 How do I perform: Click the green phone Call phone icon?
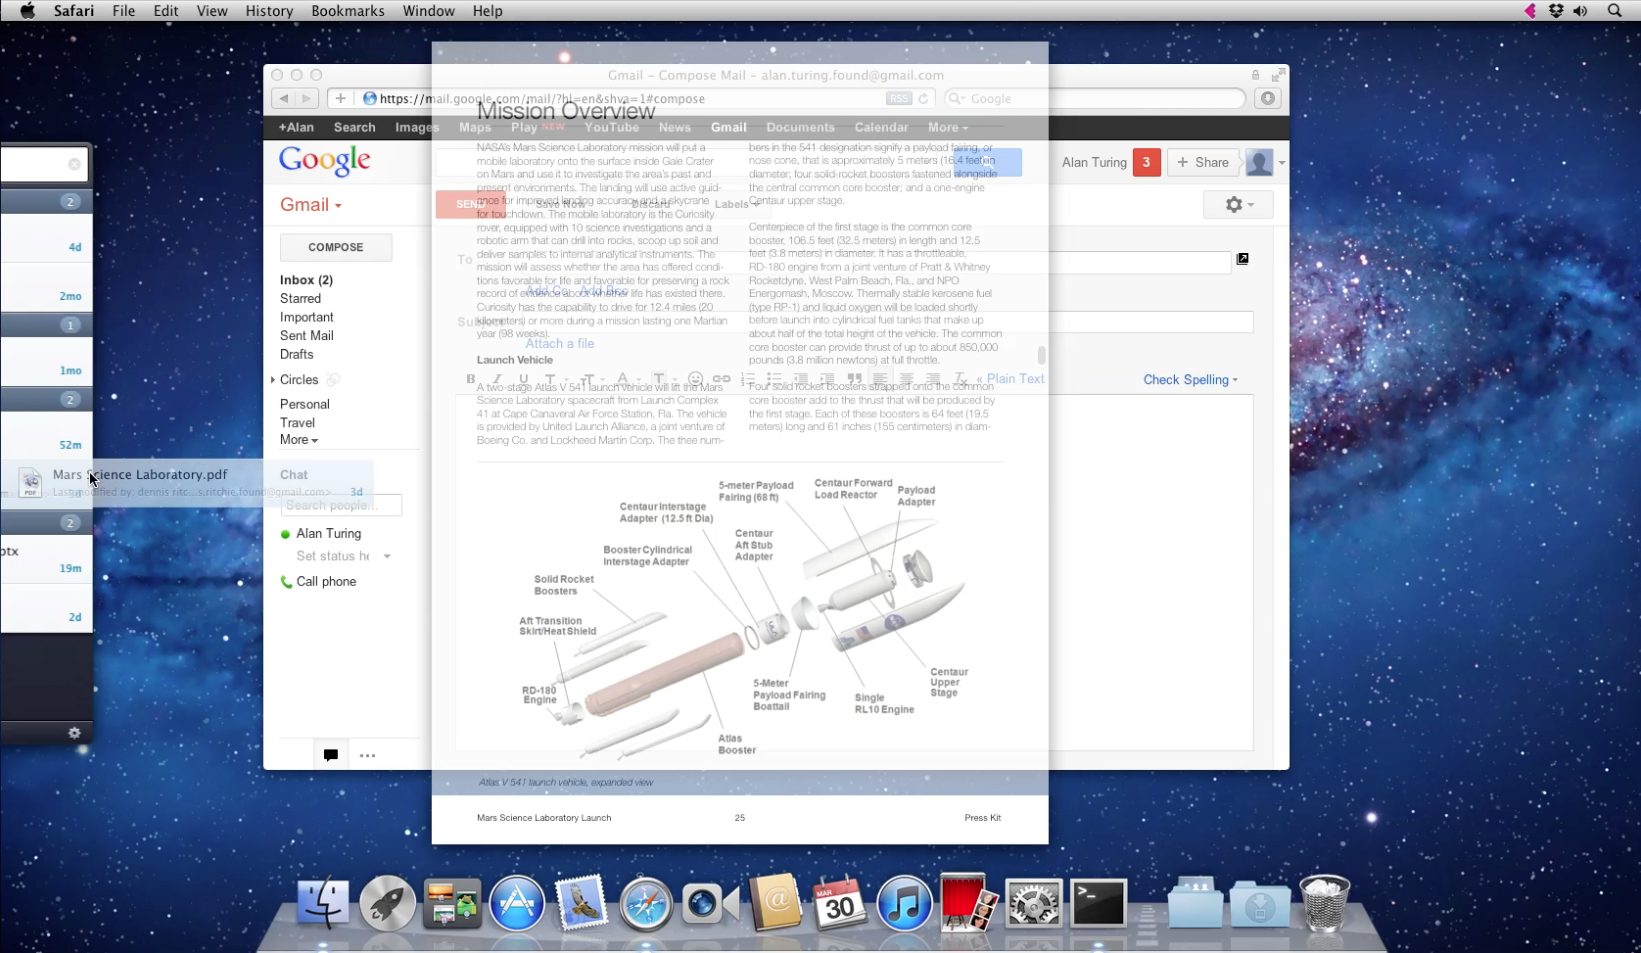[286, 582]
